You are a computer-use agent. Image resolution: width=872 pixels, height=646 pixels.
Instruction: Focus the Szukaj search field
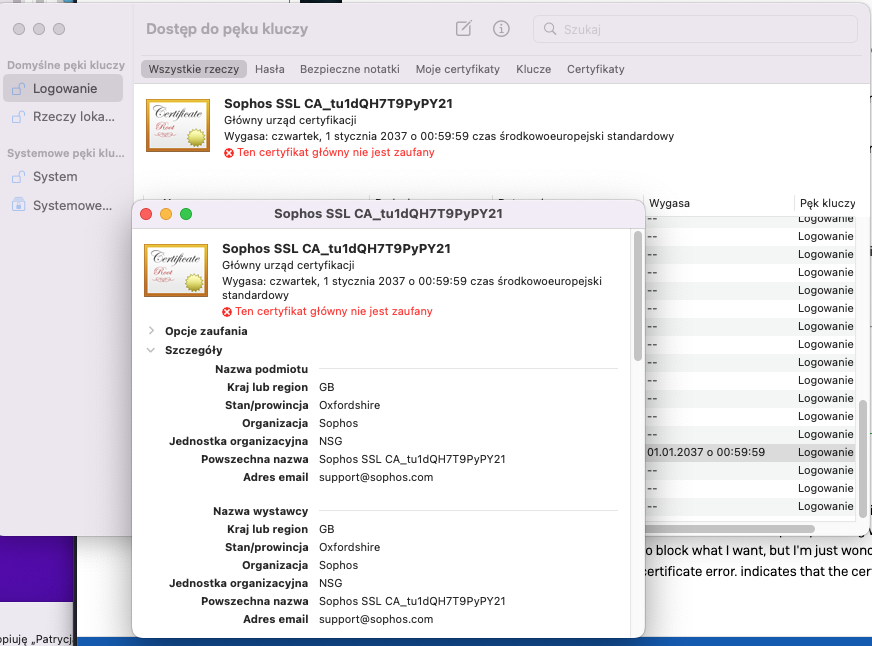point(695,29)
